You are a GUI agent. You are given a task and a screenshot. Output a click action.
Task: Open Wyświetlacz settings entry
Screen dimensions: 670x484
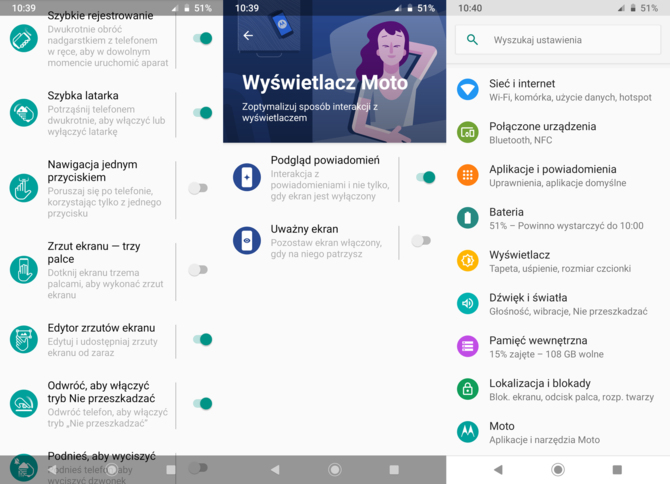coord(558,261)
